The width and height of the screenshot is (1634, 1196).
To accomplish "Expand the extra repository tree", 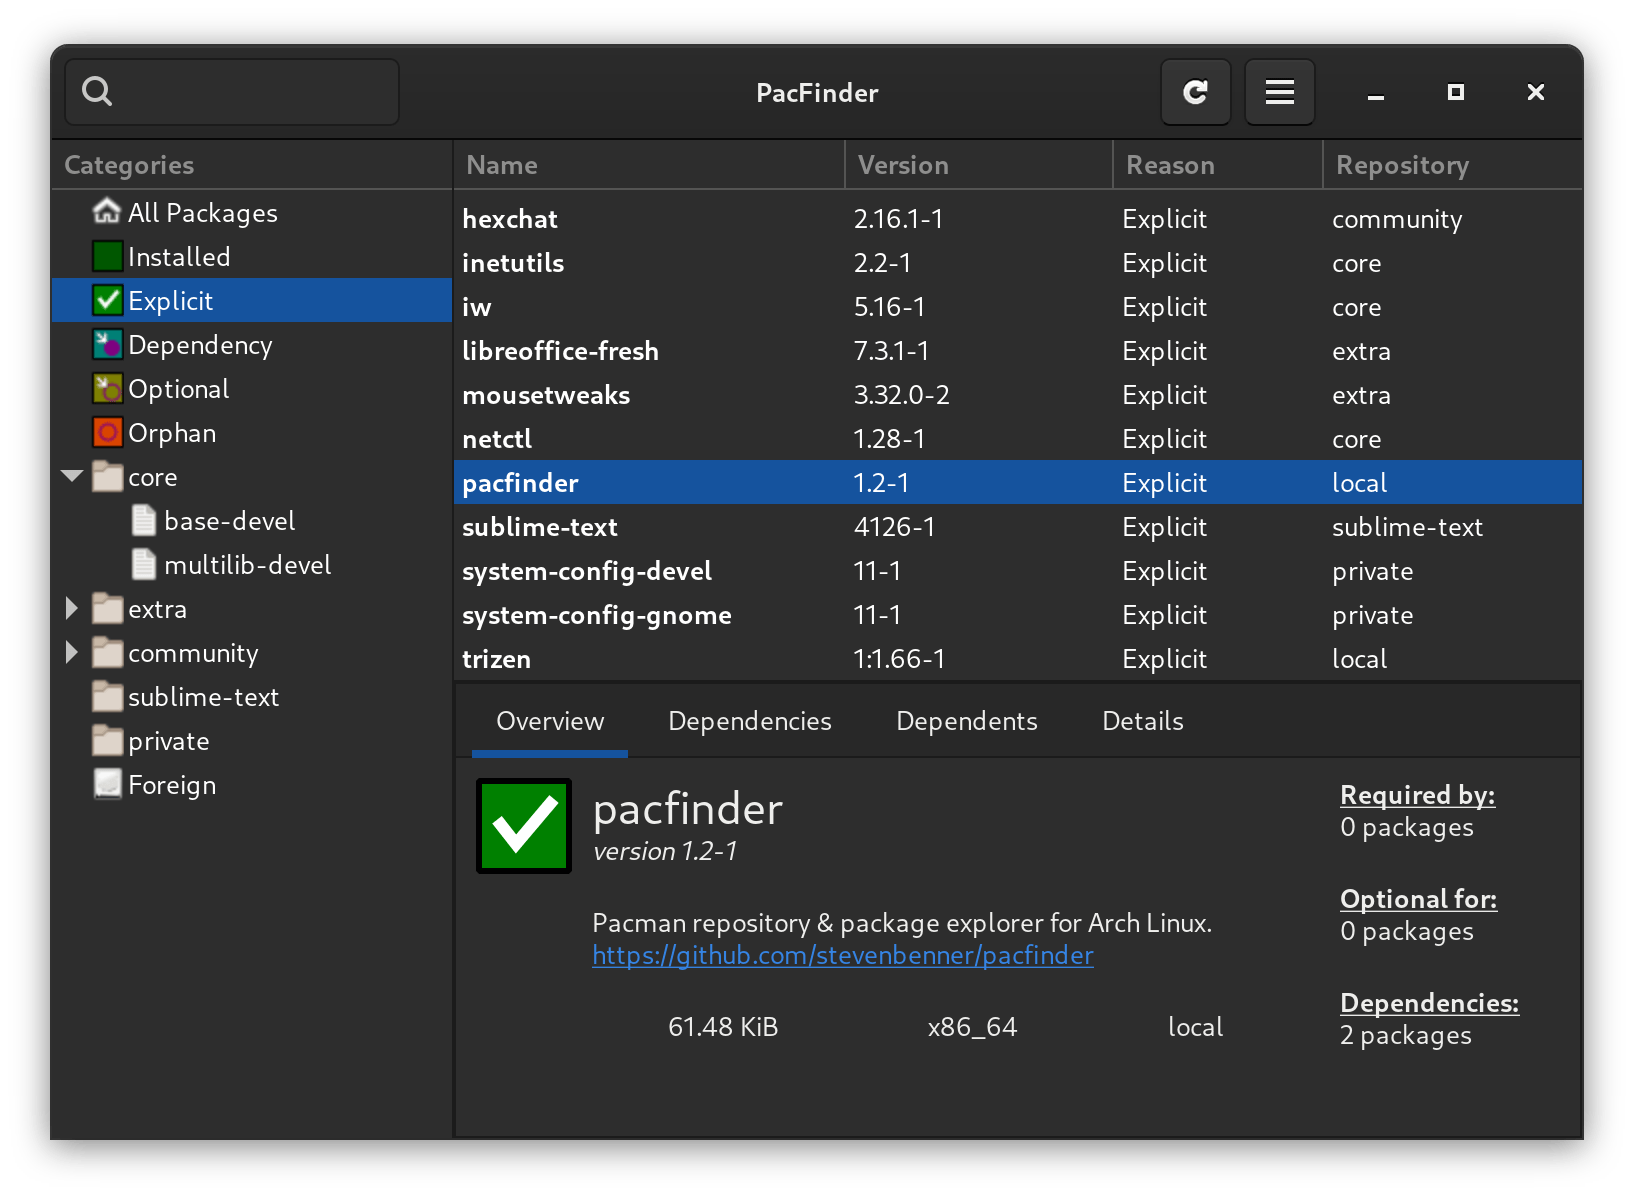I will click(x=72, y=608).
